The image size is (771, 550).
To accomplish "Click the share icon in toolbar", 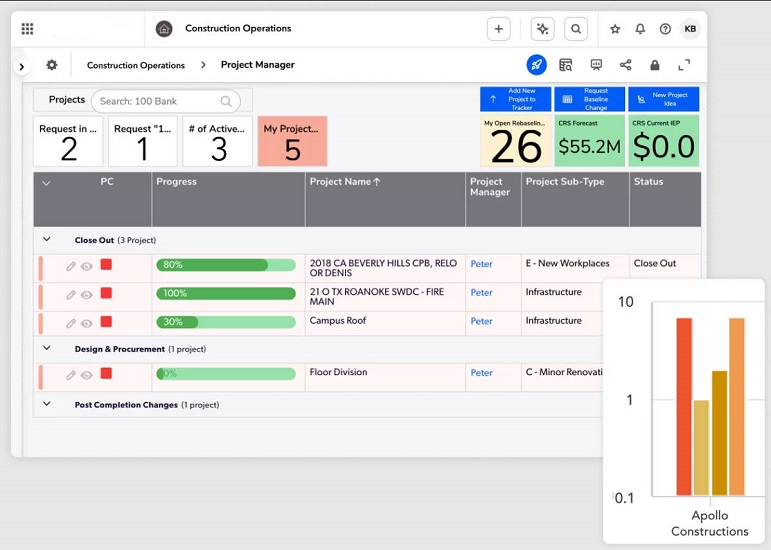I will [x=626, y=65].
